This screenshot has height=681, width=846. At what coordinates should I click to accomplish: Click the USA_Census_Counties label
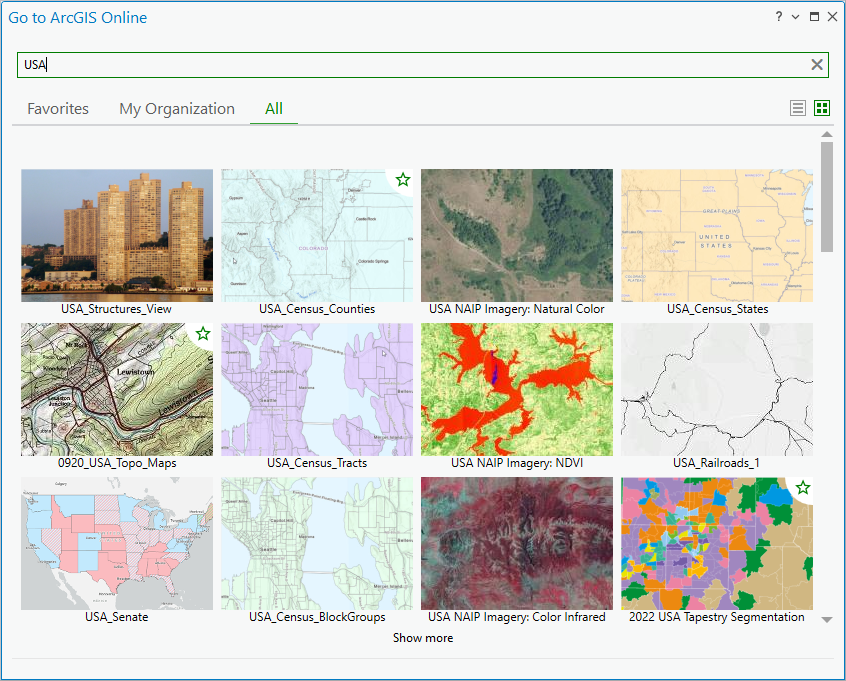point(317,309)
